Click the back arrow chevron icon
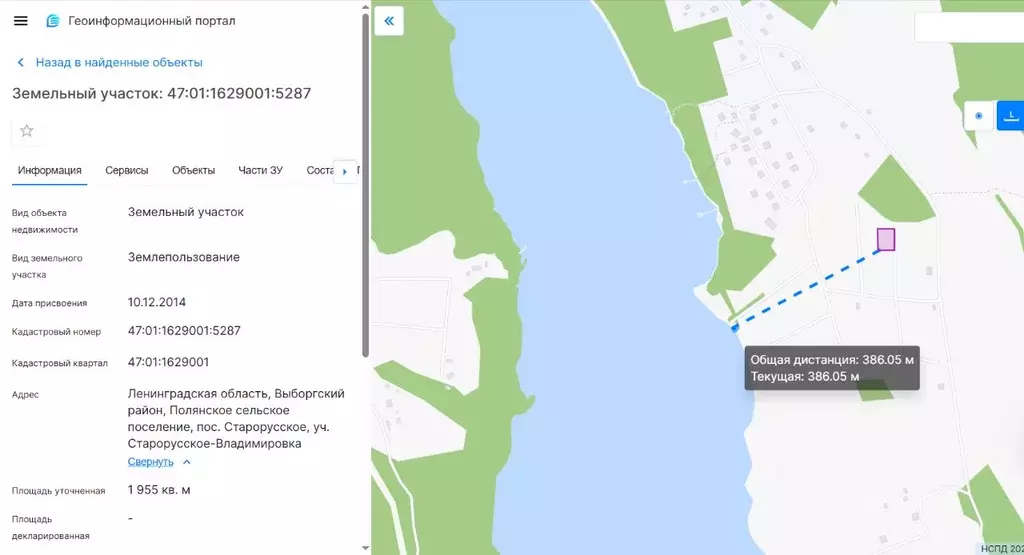The height and width of the screenshot is (555, 1024). pos(20,63)
